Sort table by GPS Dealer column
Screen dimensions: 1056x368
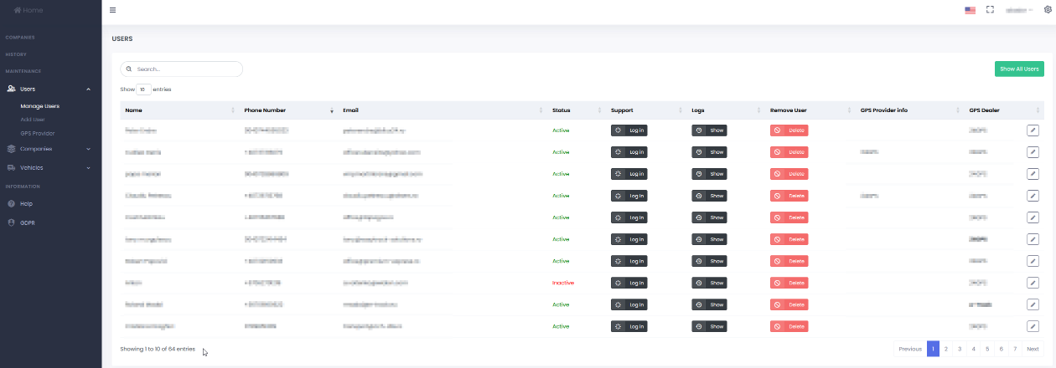click(x=1004, y=110)
